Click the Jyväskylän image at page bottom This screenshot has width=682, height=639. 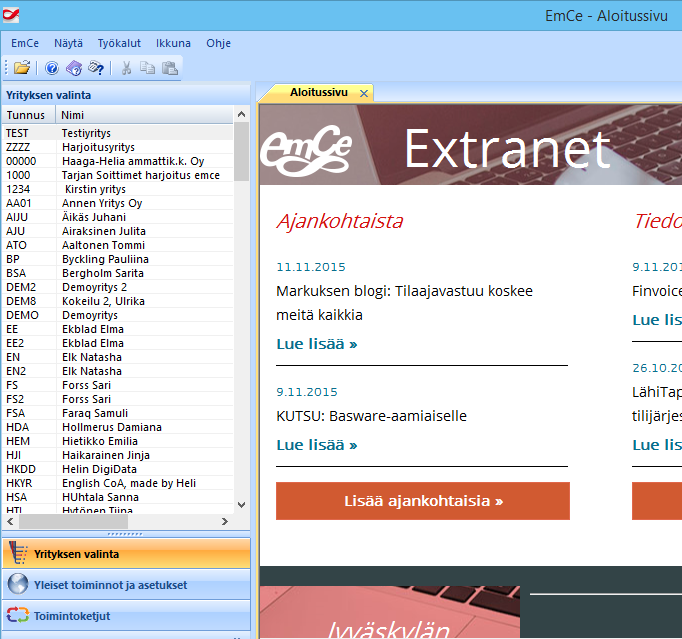point(390,612)
